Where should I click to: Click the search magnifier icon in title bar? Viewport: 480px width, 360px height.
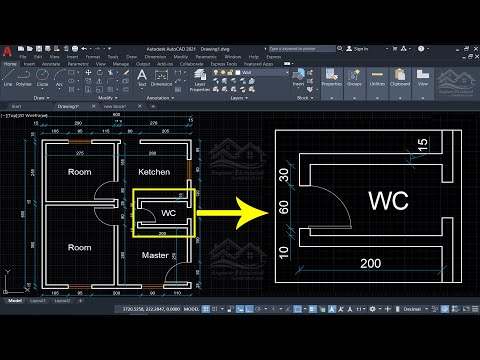click(340, 49)
